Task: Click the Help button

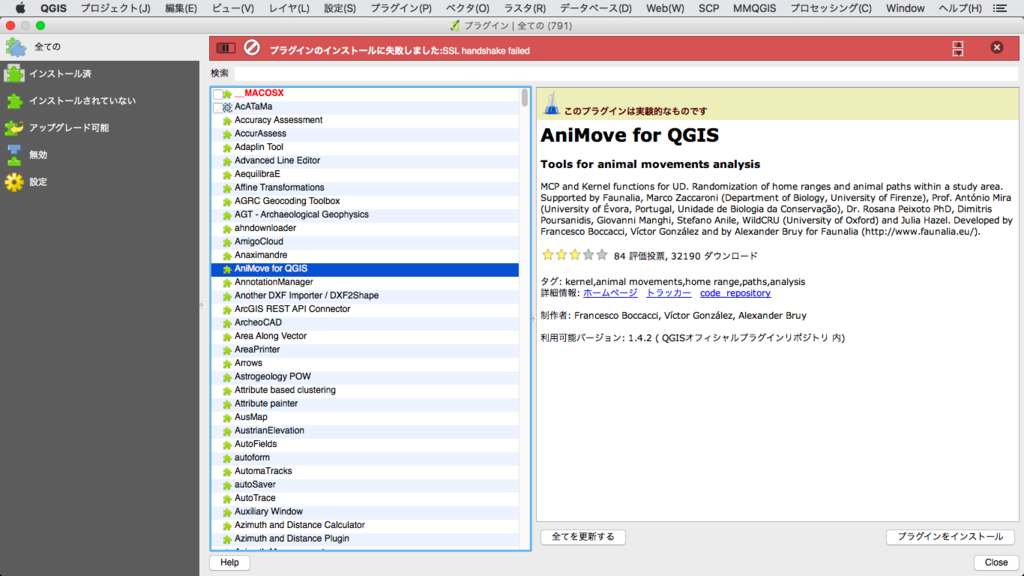Action: 229,562
